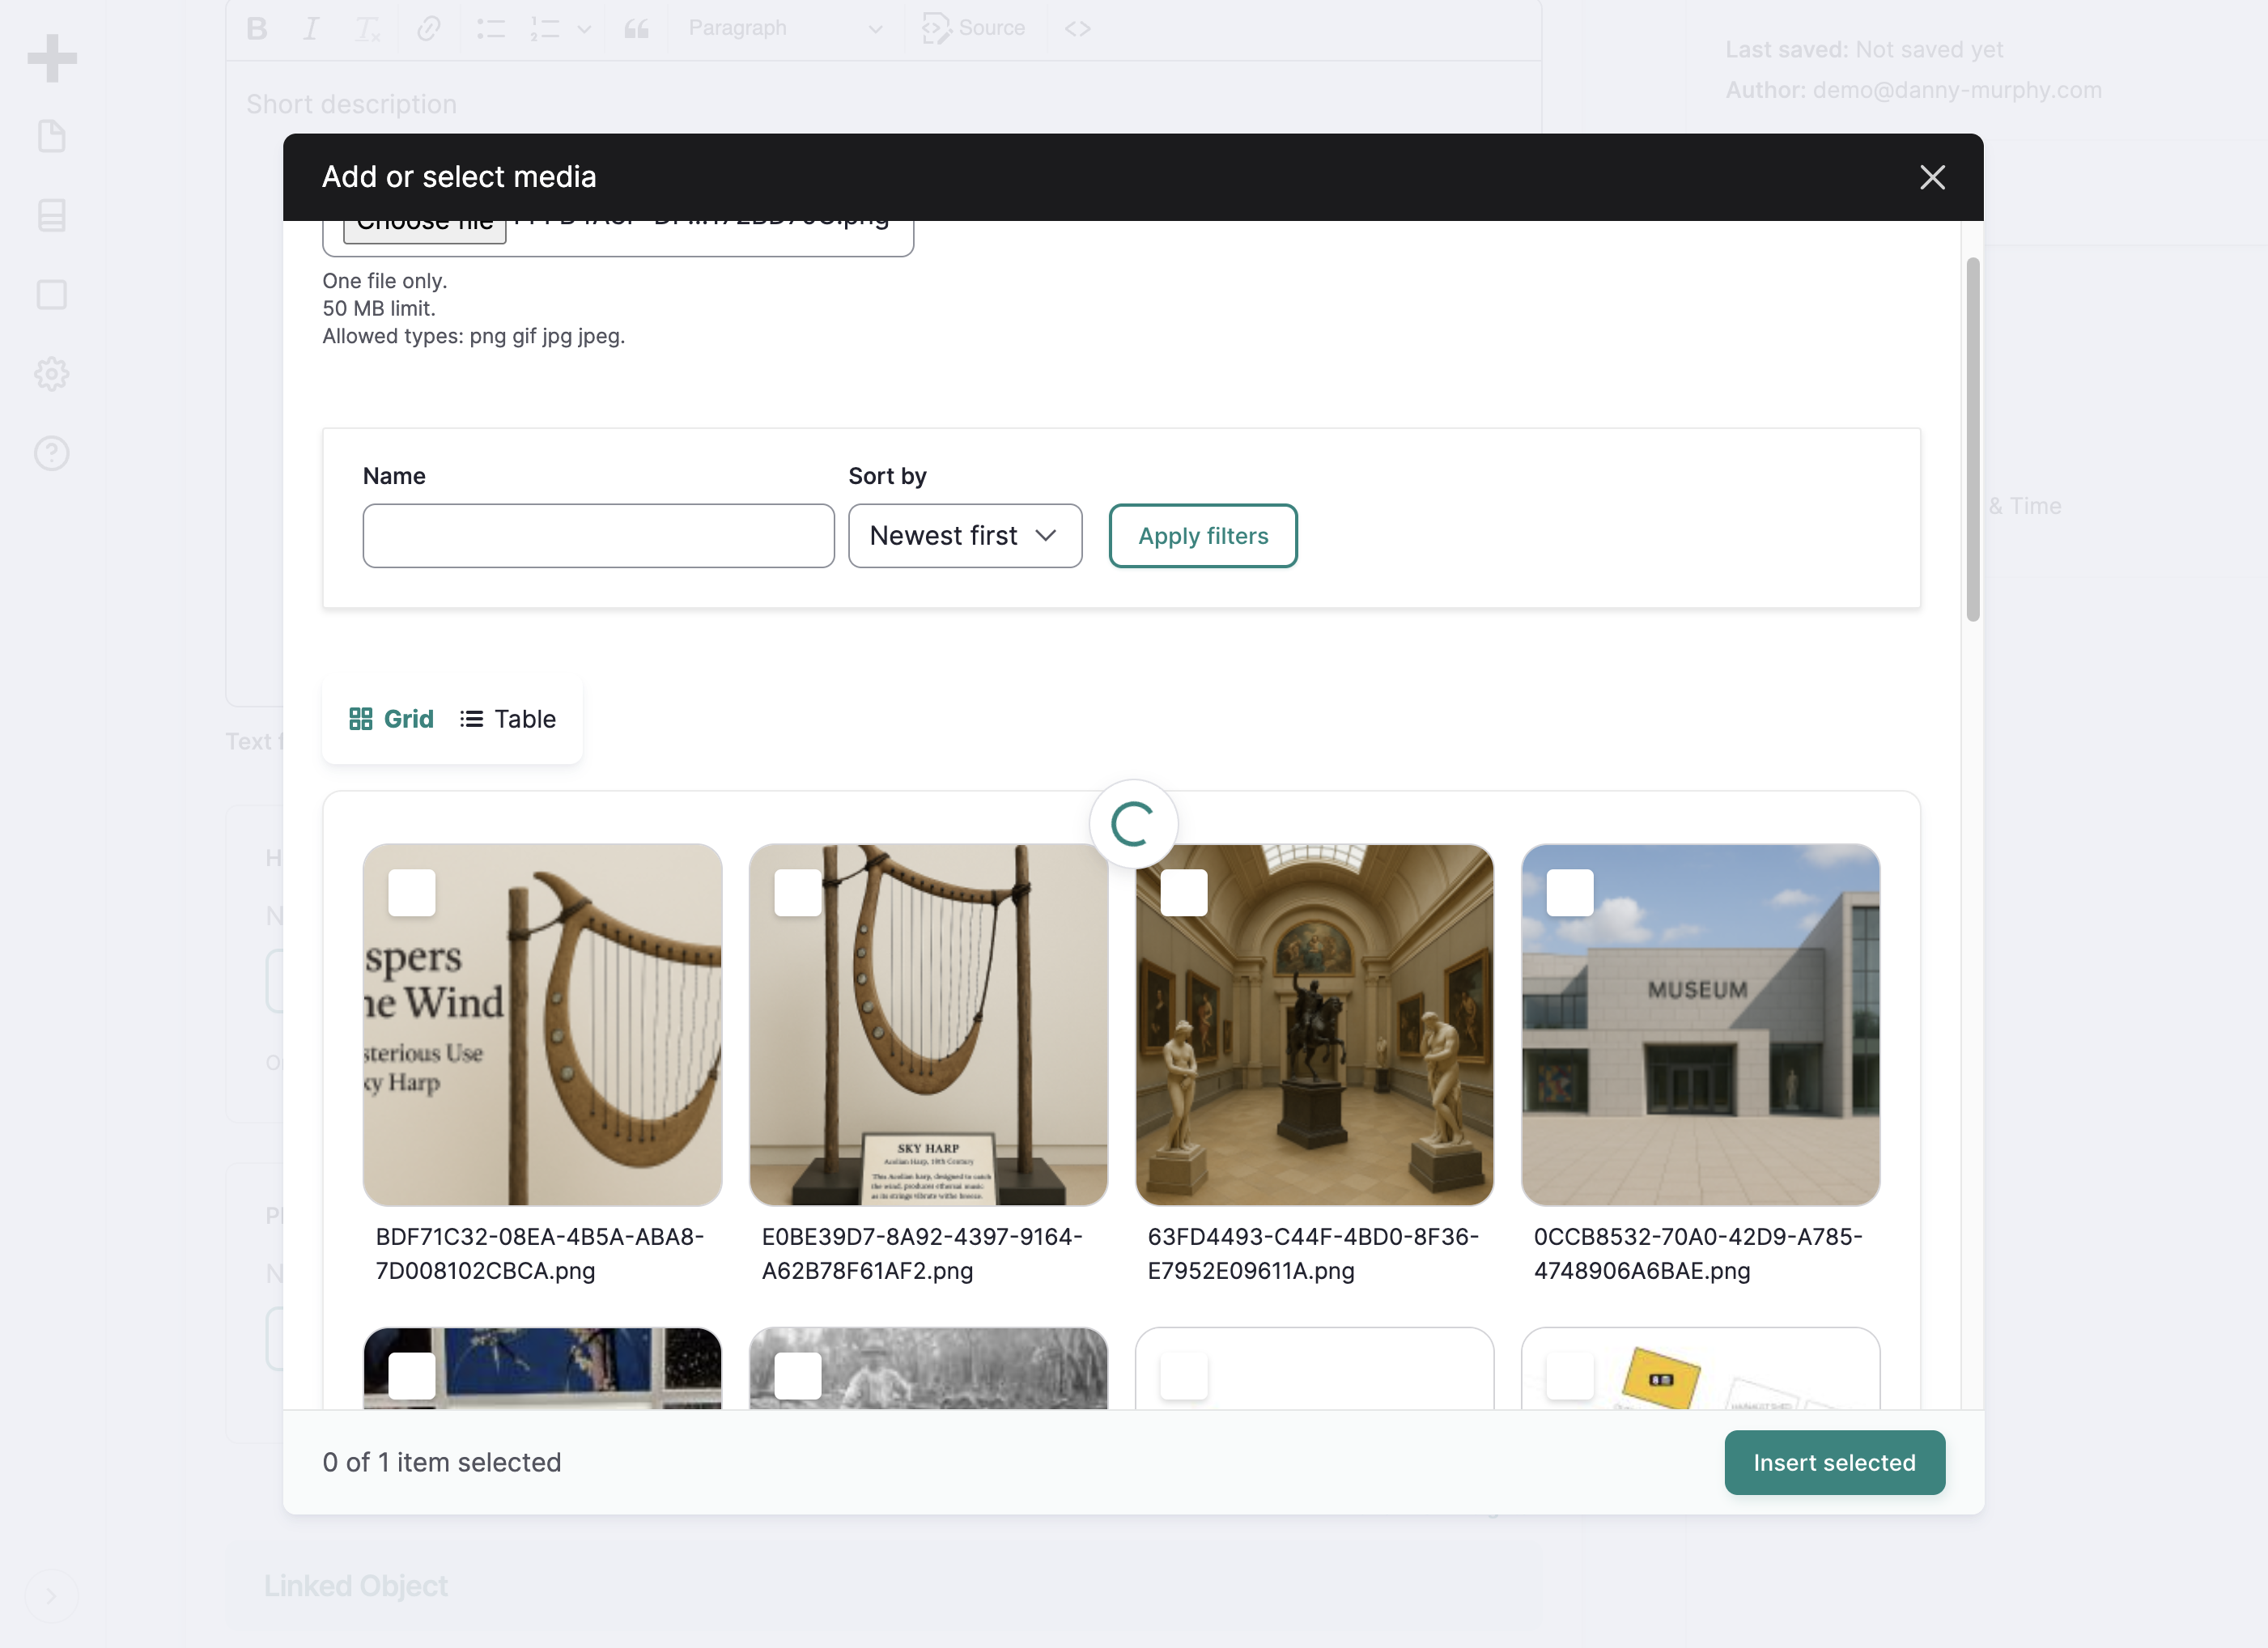Click the document page icon in sidebar
Screen dimensions: 2268x1648
52,136
